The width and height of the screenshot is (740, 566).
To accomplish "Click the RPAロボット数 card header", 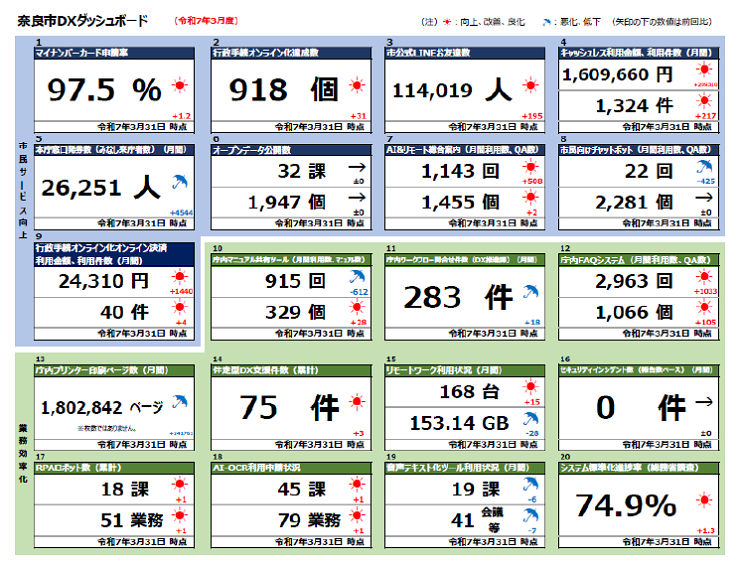I will [114, 468].
